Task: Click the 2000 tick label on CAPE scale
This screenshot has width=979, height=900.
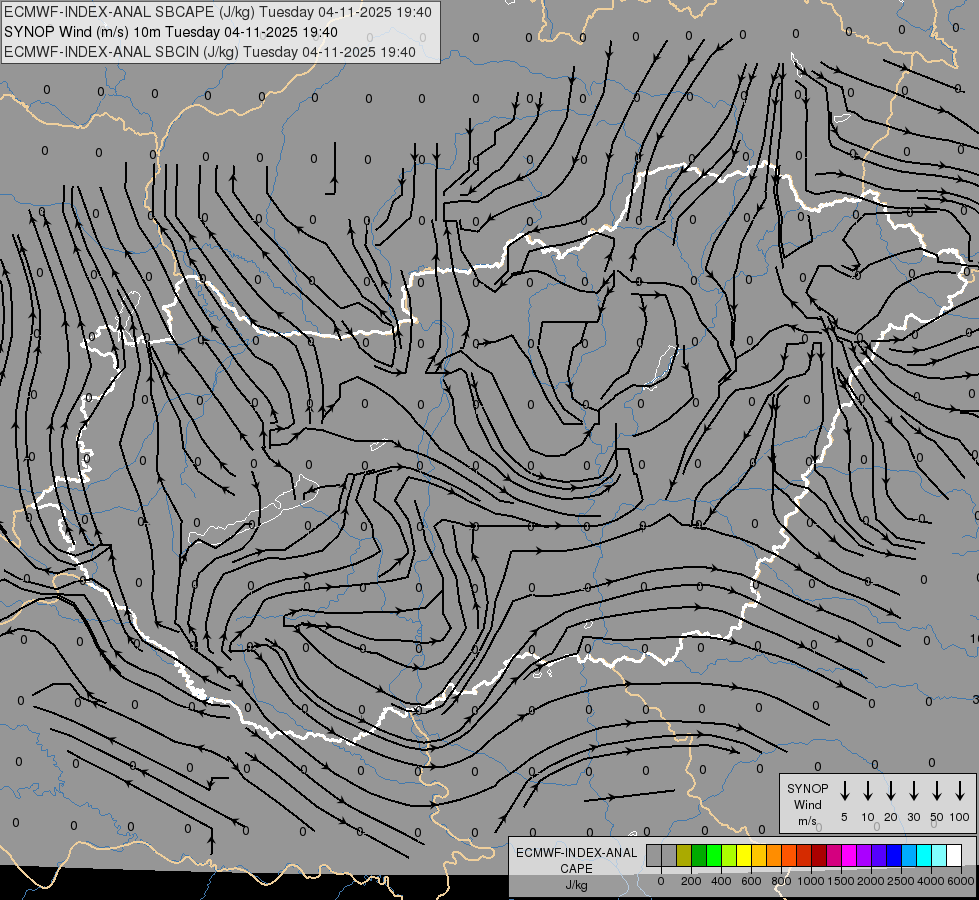Action: point(870,881)
